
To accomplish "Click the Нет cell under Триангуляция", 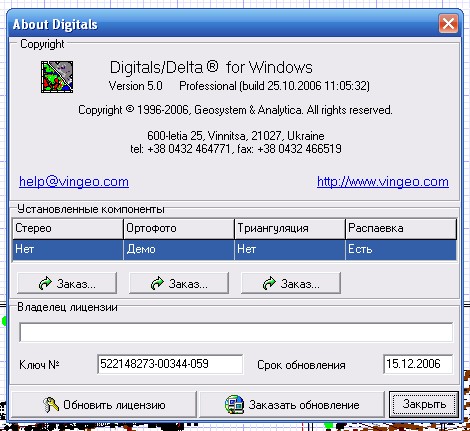I will click(x=290, y=250).
